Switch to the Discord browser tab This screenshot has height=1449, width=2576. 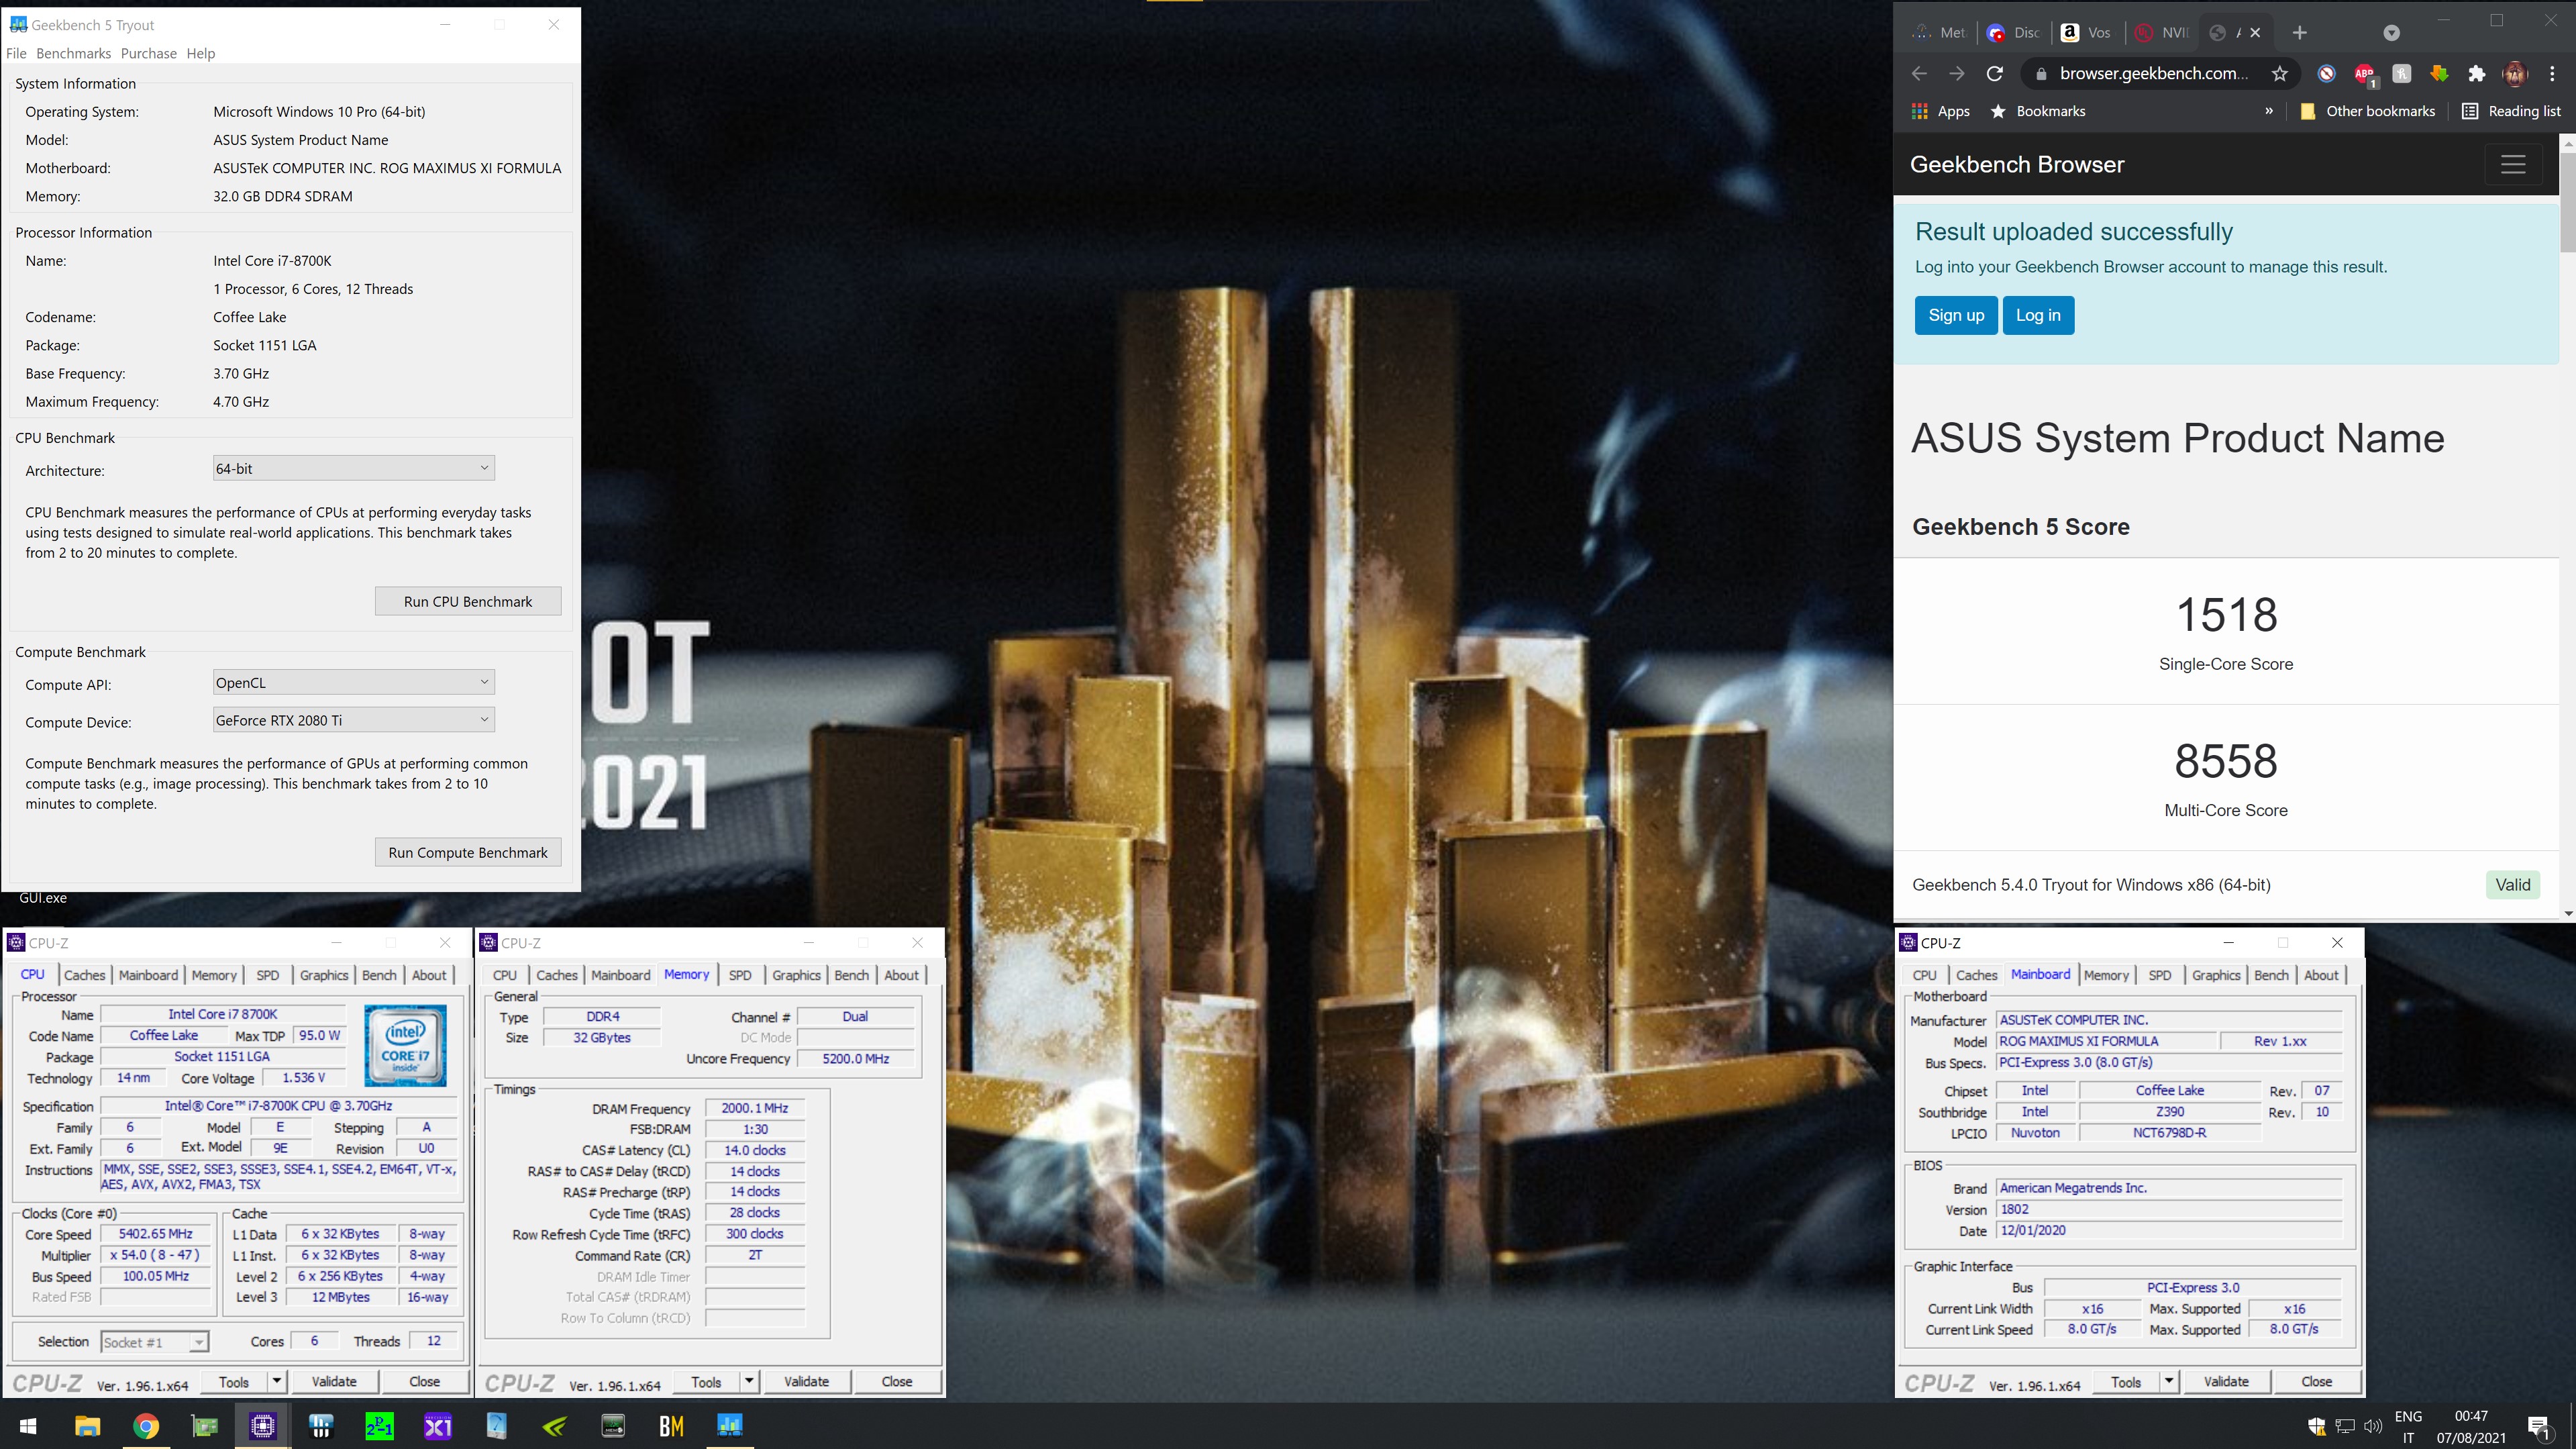pos(2014,33)
